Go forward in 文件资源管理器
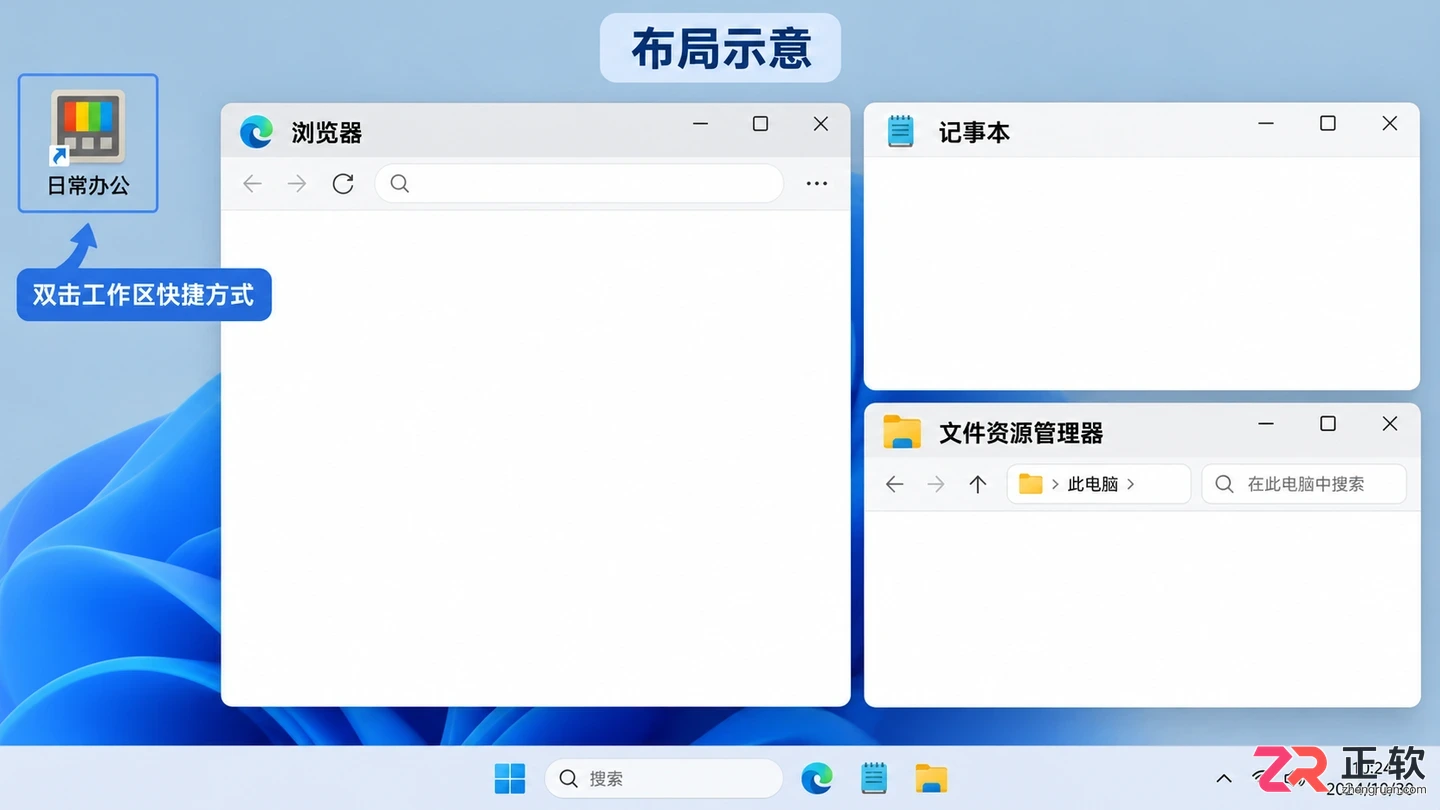The height and width of the screenshot is (810, 1440). (x=936, y=484)
